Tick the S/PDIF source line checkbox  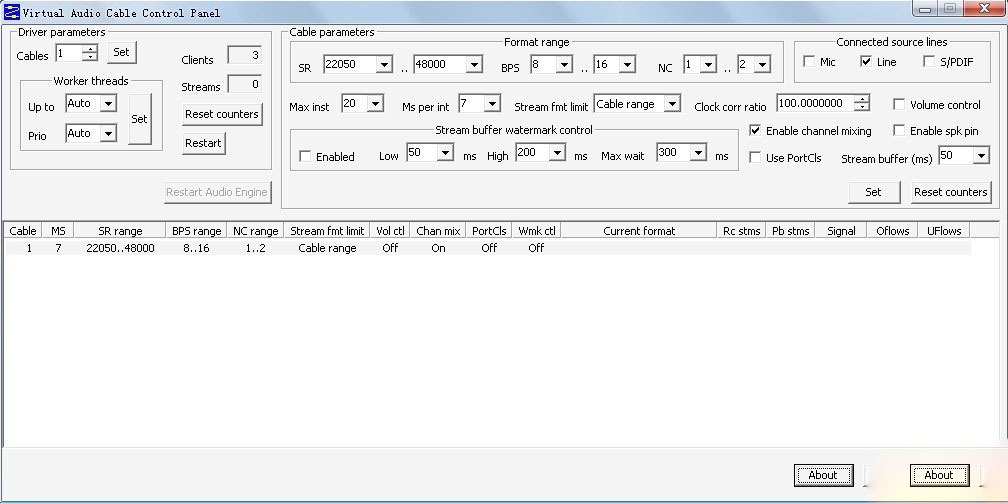tap(930, 62)
